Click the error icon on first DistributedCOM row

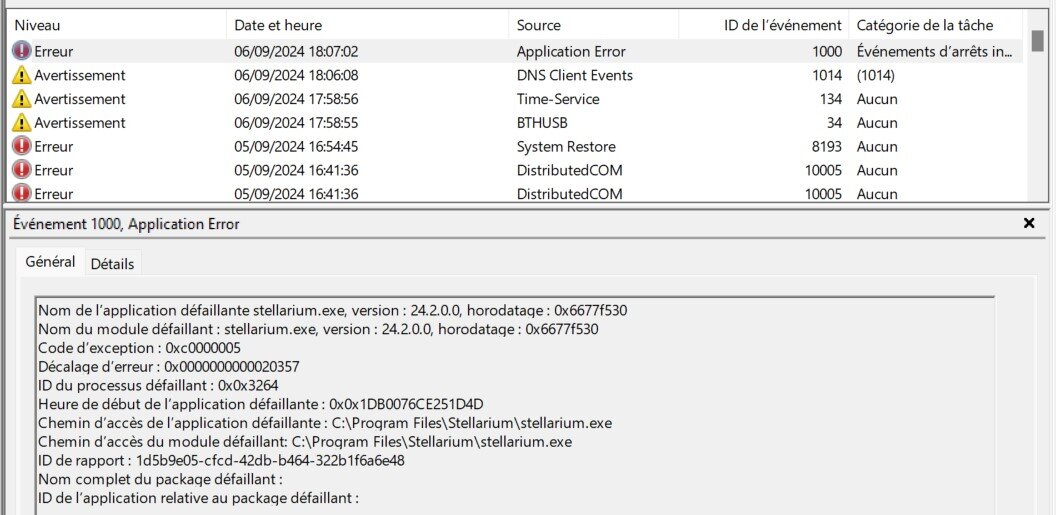(x=21, y=171)
